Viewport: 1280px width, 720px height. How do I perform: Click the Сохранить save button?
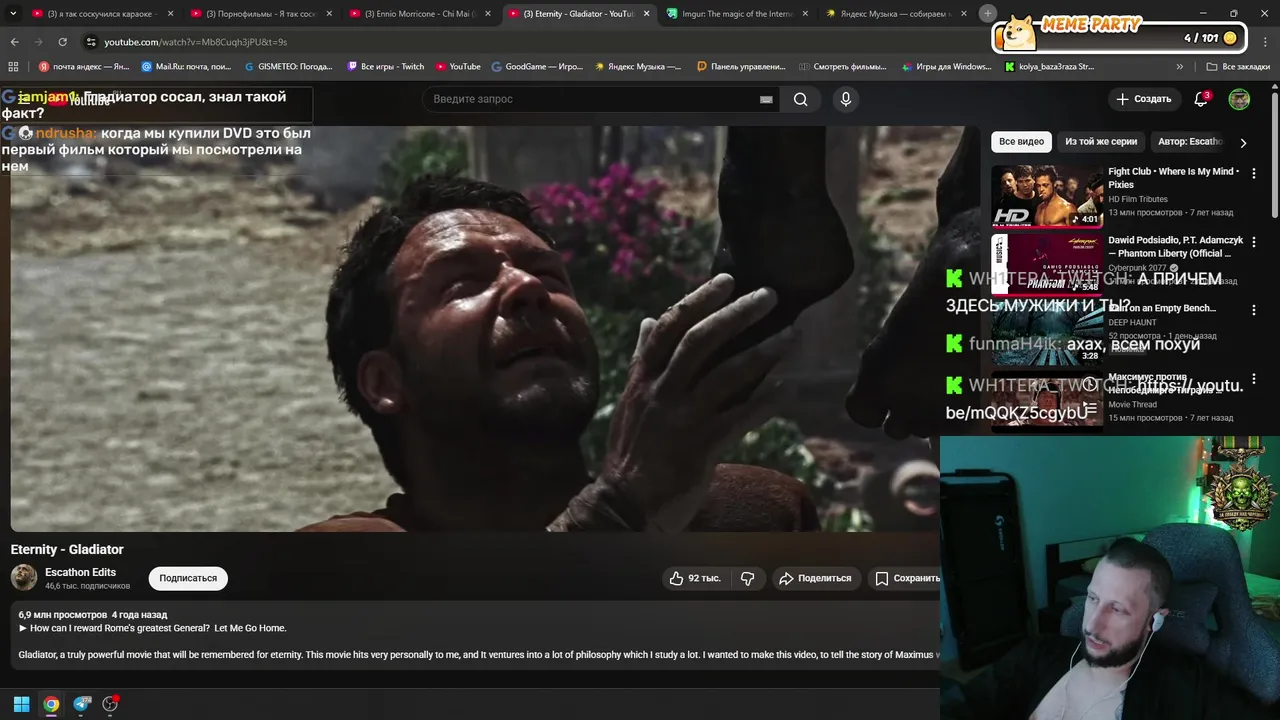(x=907, y=578)
